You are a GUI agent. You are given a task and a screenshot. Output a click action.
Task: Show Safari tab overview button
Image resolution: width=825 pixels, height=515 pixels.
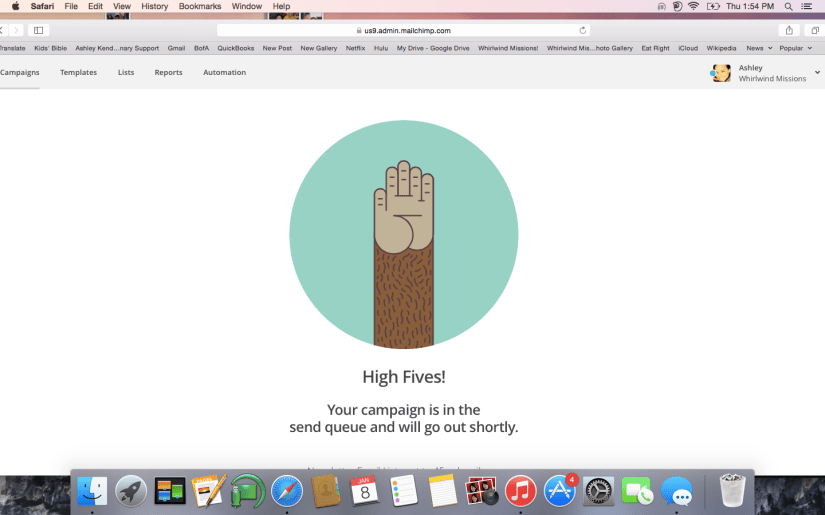[x=814, y=31]
